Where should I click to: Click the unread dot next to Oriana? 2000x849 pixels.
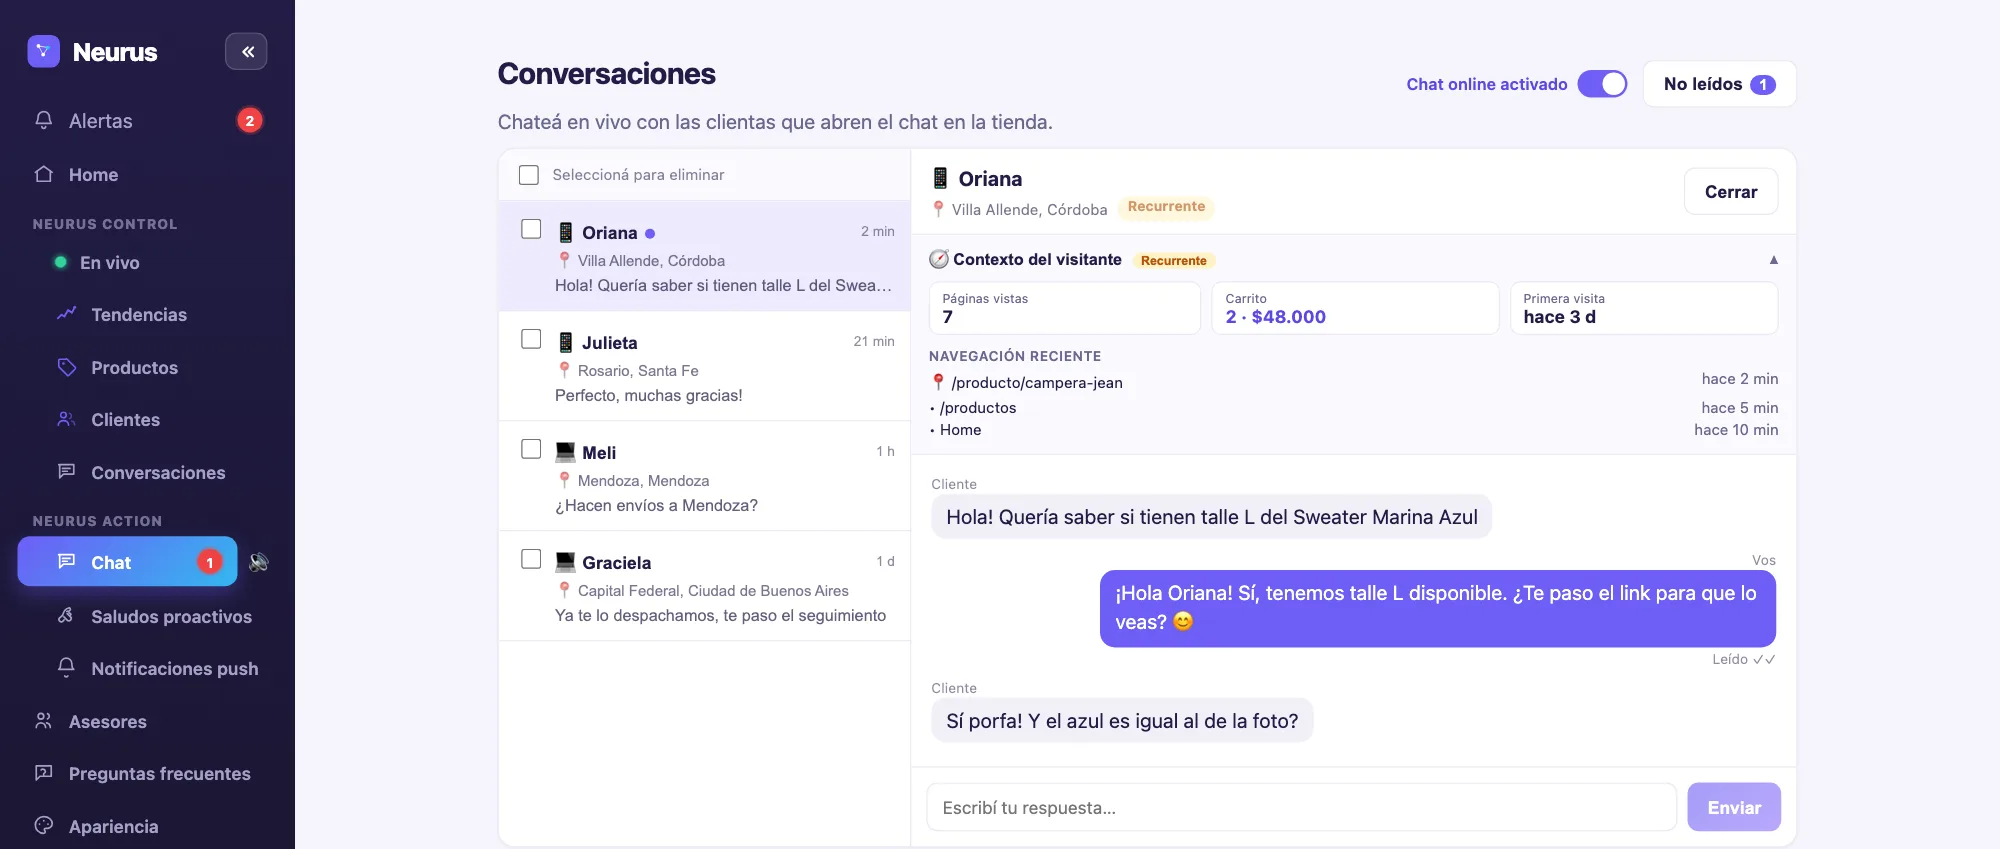650,233
